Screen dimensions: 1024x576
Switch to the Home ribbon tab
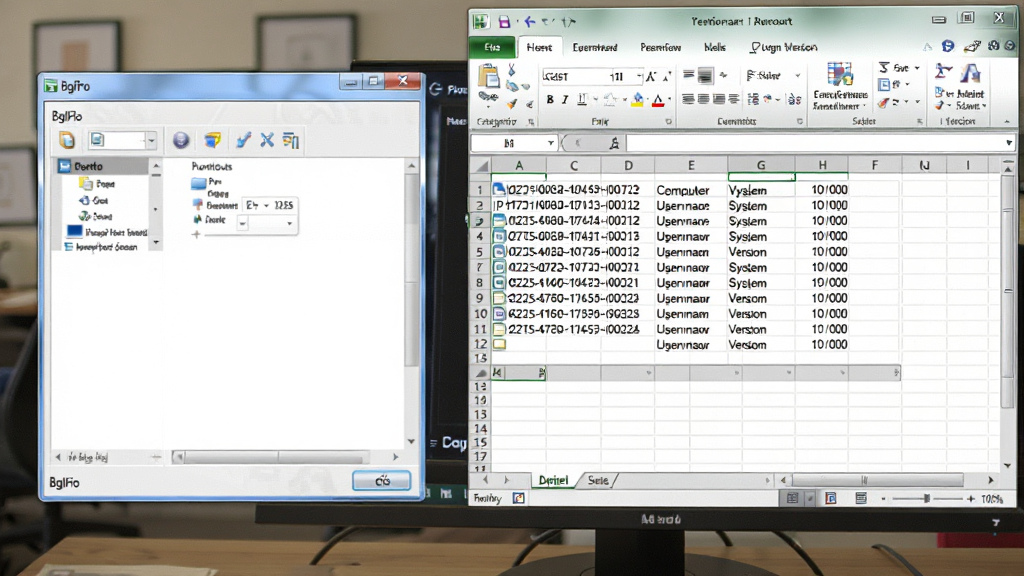[539, 47]
